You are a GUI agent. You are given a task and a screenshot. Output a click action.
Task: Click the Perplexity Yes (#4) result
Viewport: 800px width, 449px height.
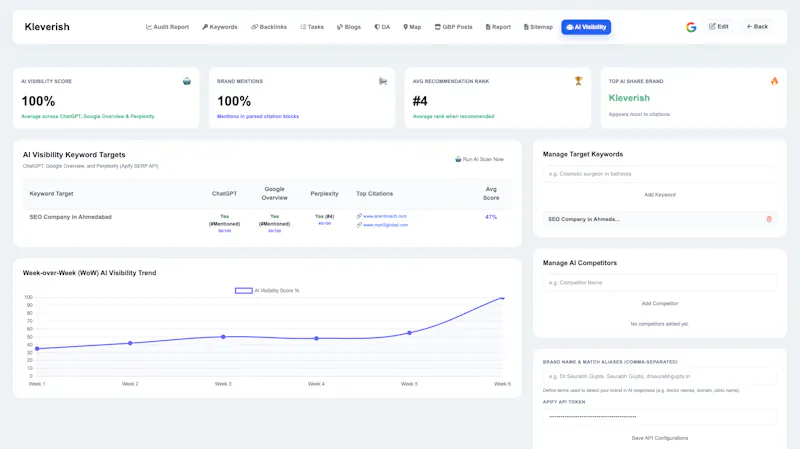[x=324, y=216]
